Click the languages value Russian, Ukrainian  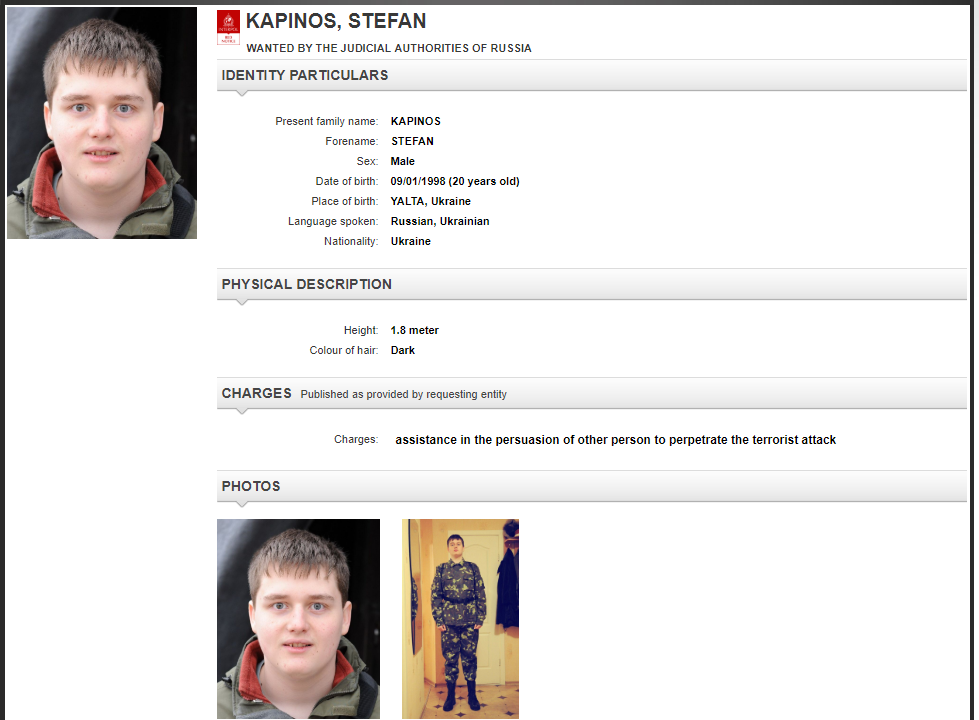[x=440, y=221]
